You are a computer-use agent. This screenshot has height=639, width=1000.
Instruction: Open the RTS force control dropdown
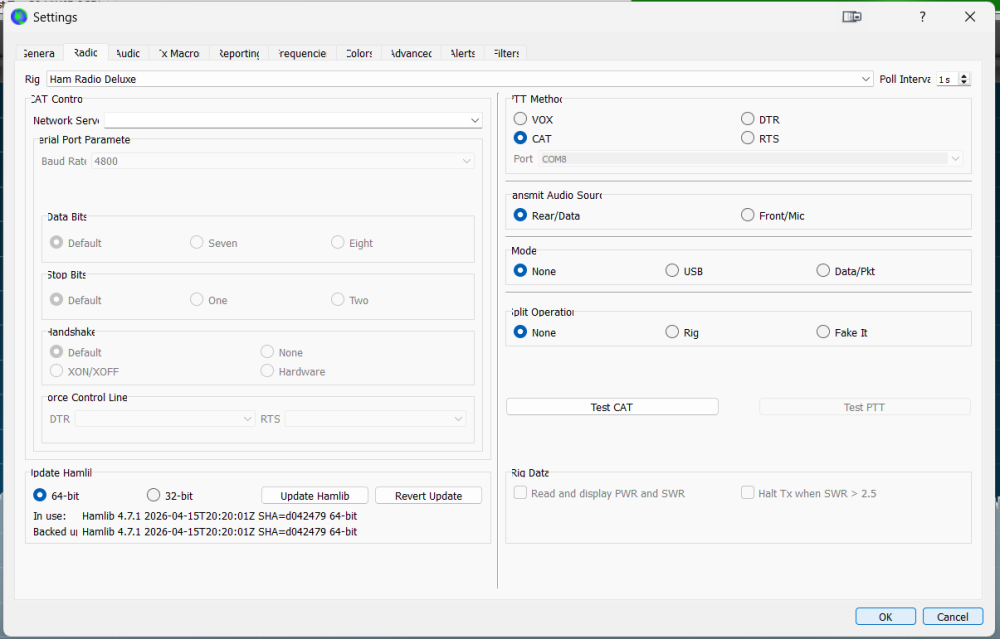pyautogui.click(x=375, y=419)
